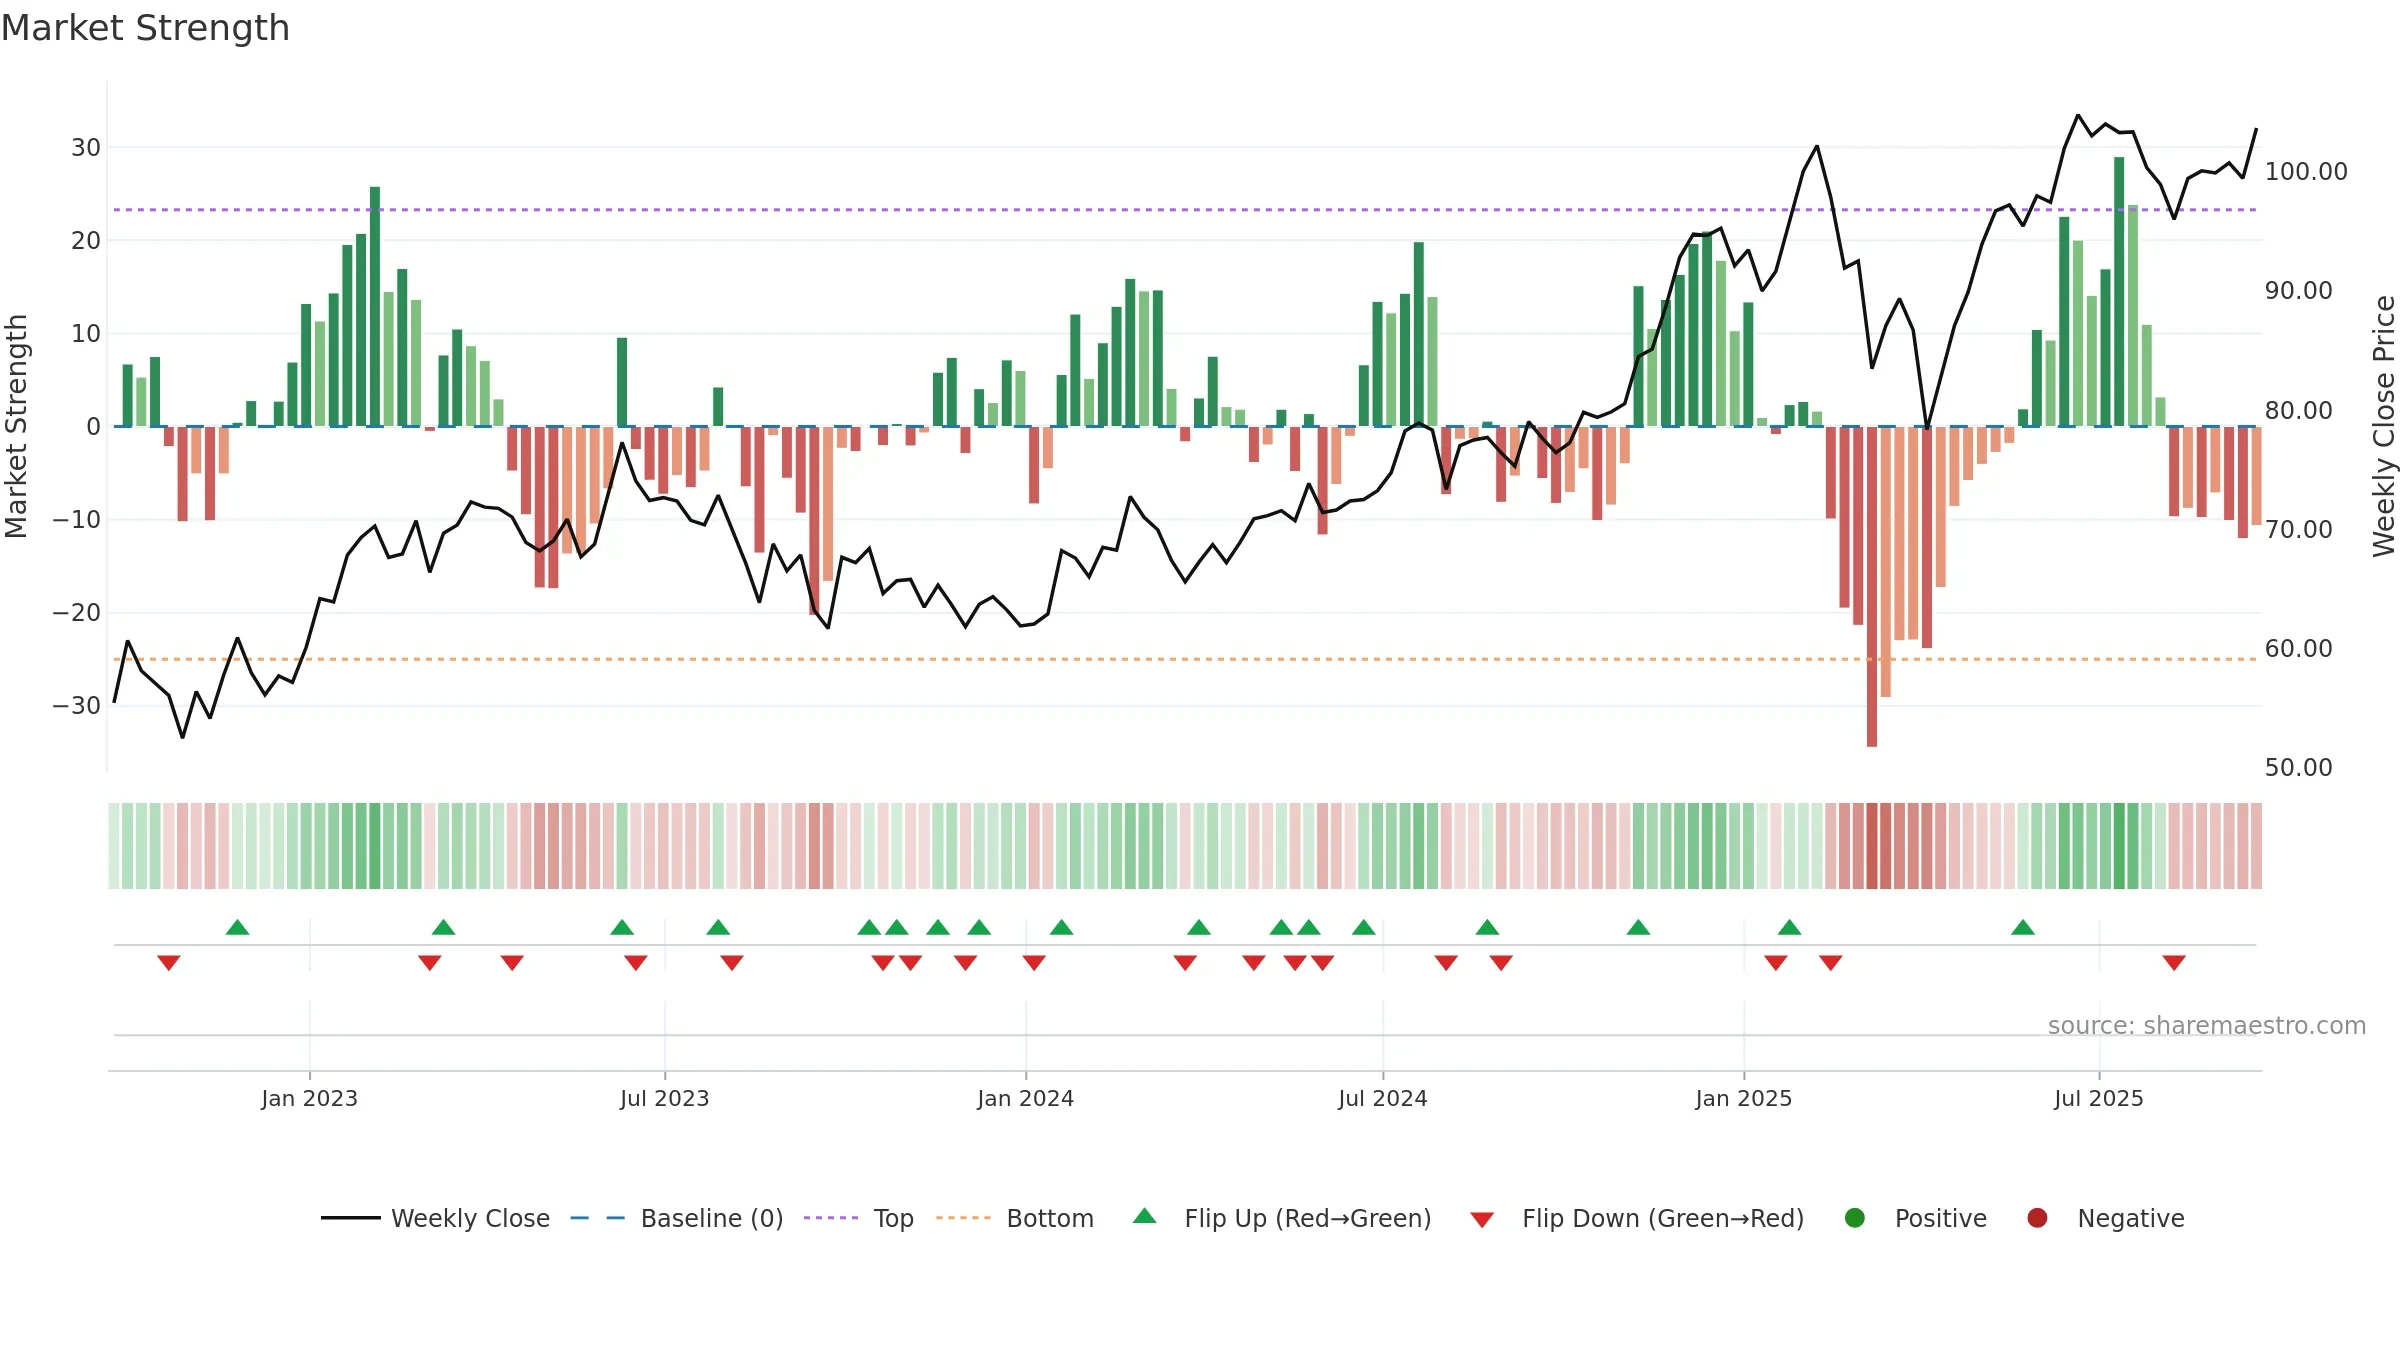Click the Jan 2023 axis label
The image size is (2400, 1350).
(309, 1098)
